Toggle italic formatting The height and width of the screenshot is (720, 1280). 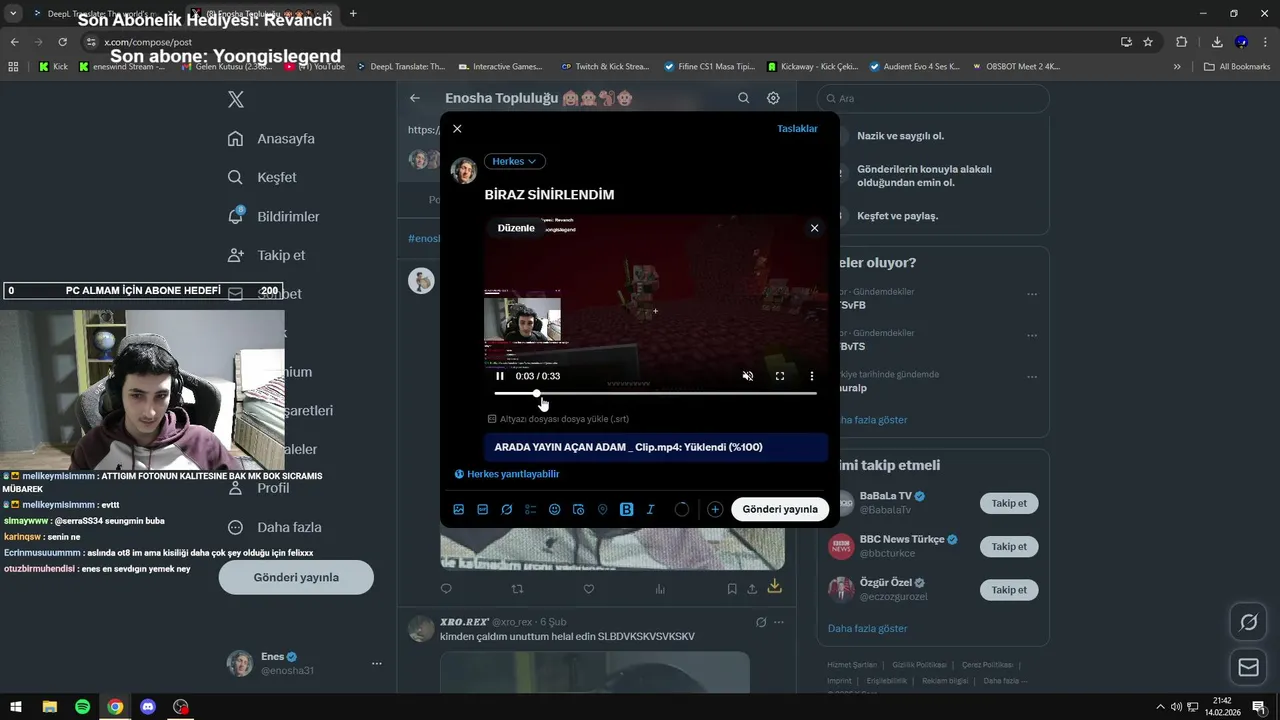(651, 509)
